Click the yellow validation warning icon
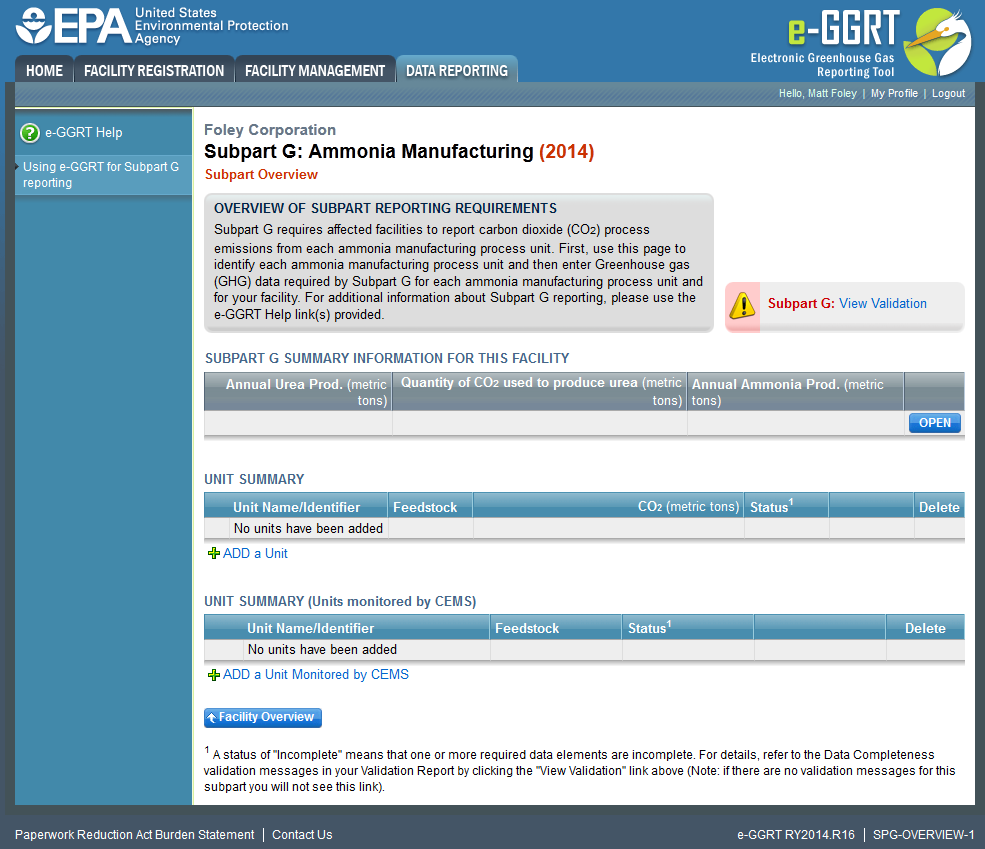This screenshot has height=849, width=985. pos(743,306)
